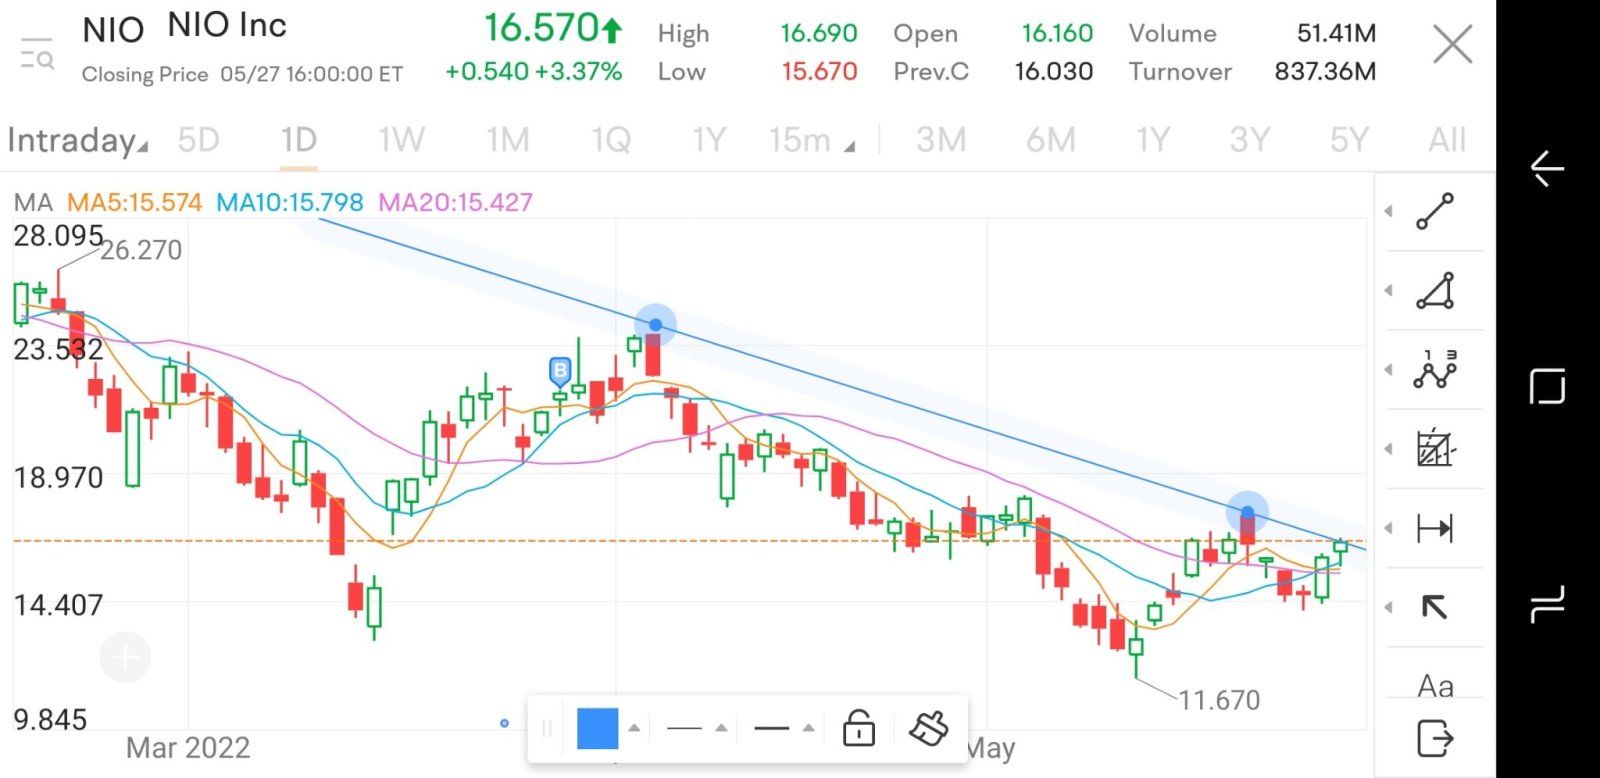Choose the 6M time range

[1051, 140]
